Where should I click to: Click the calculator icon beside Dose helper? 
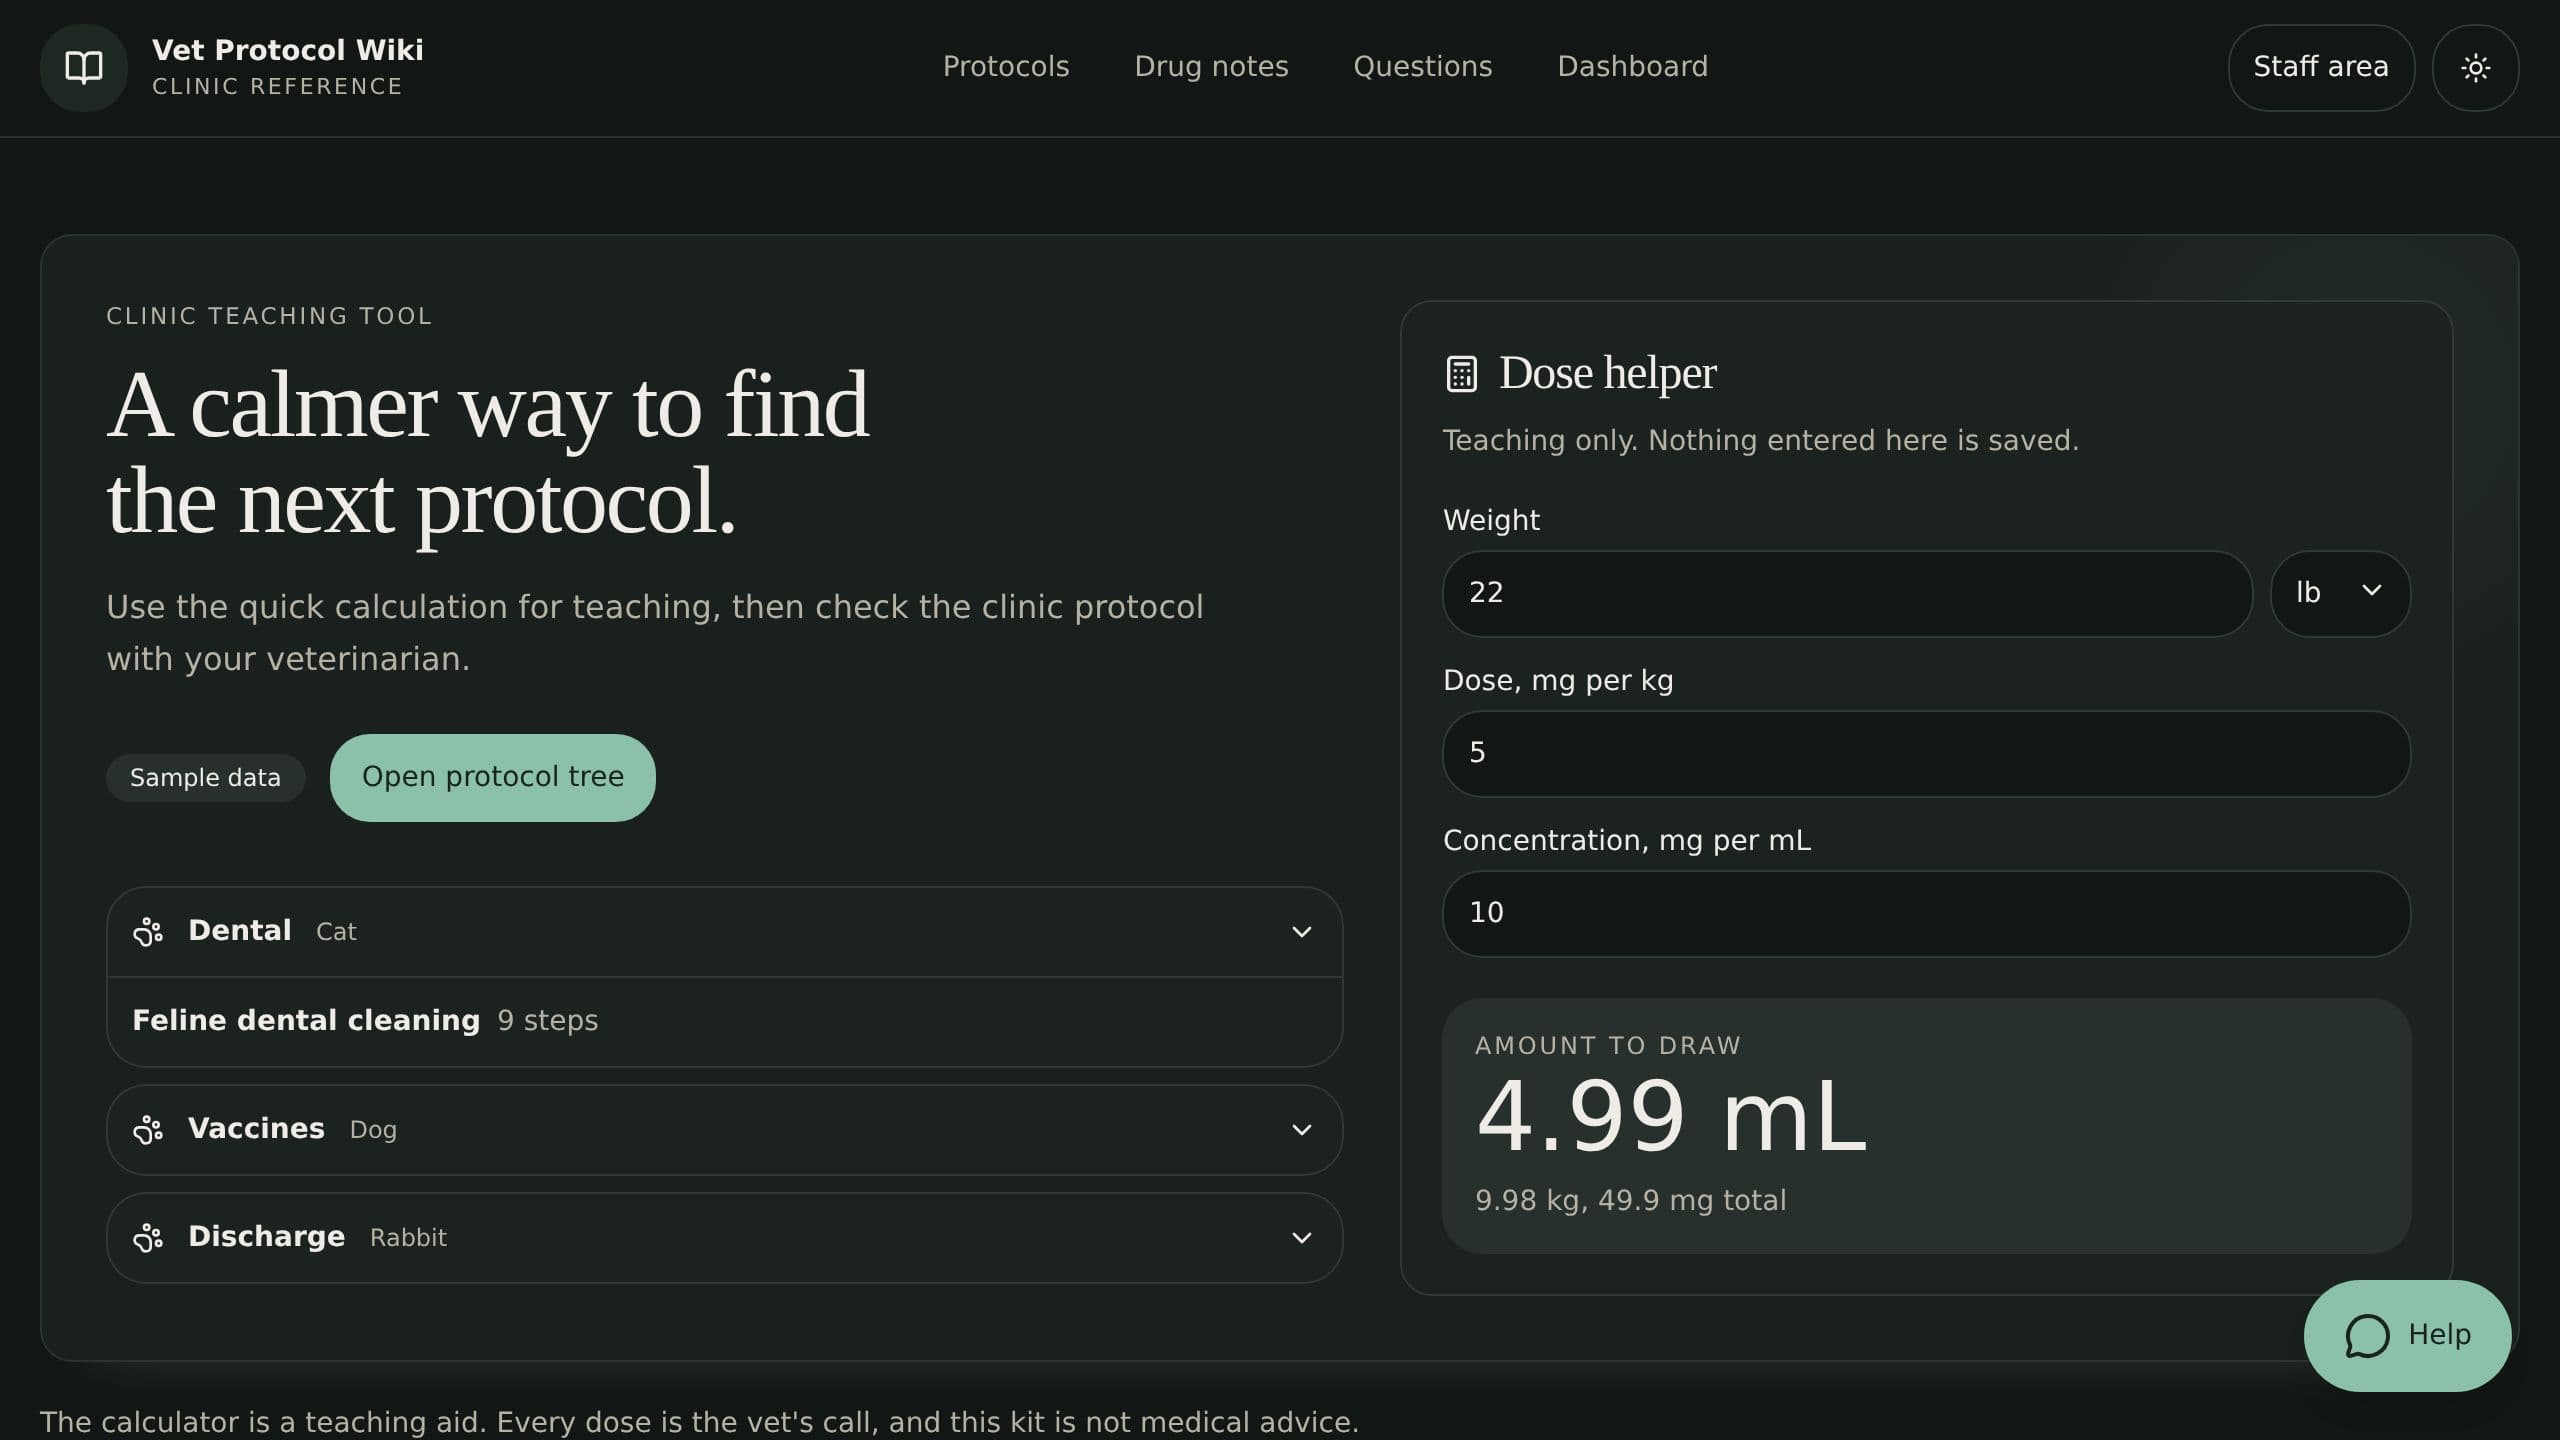click(1461, 374)
